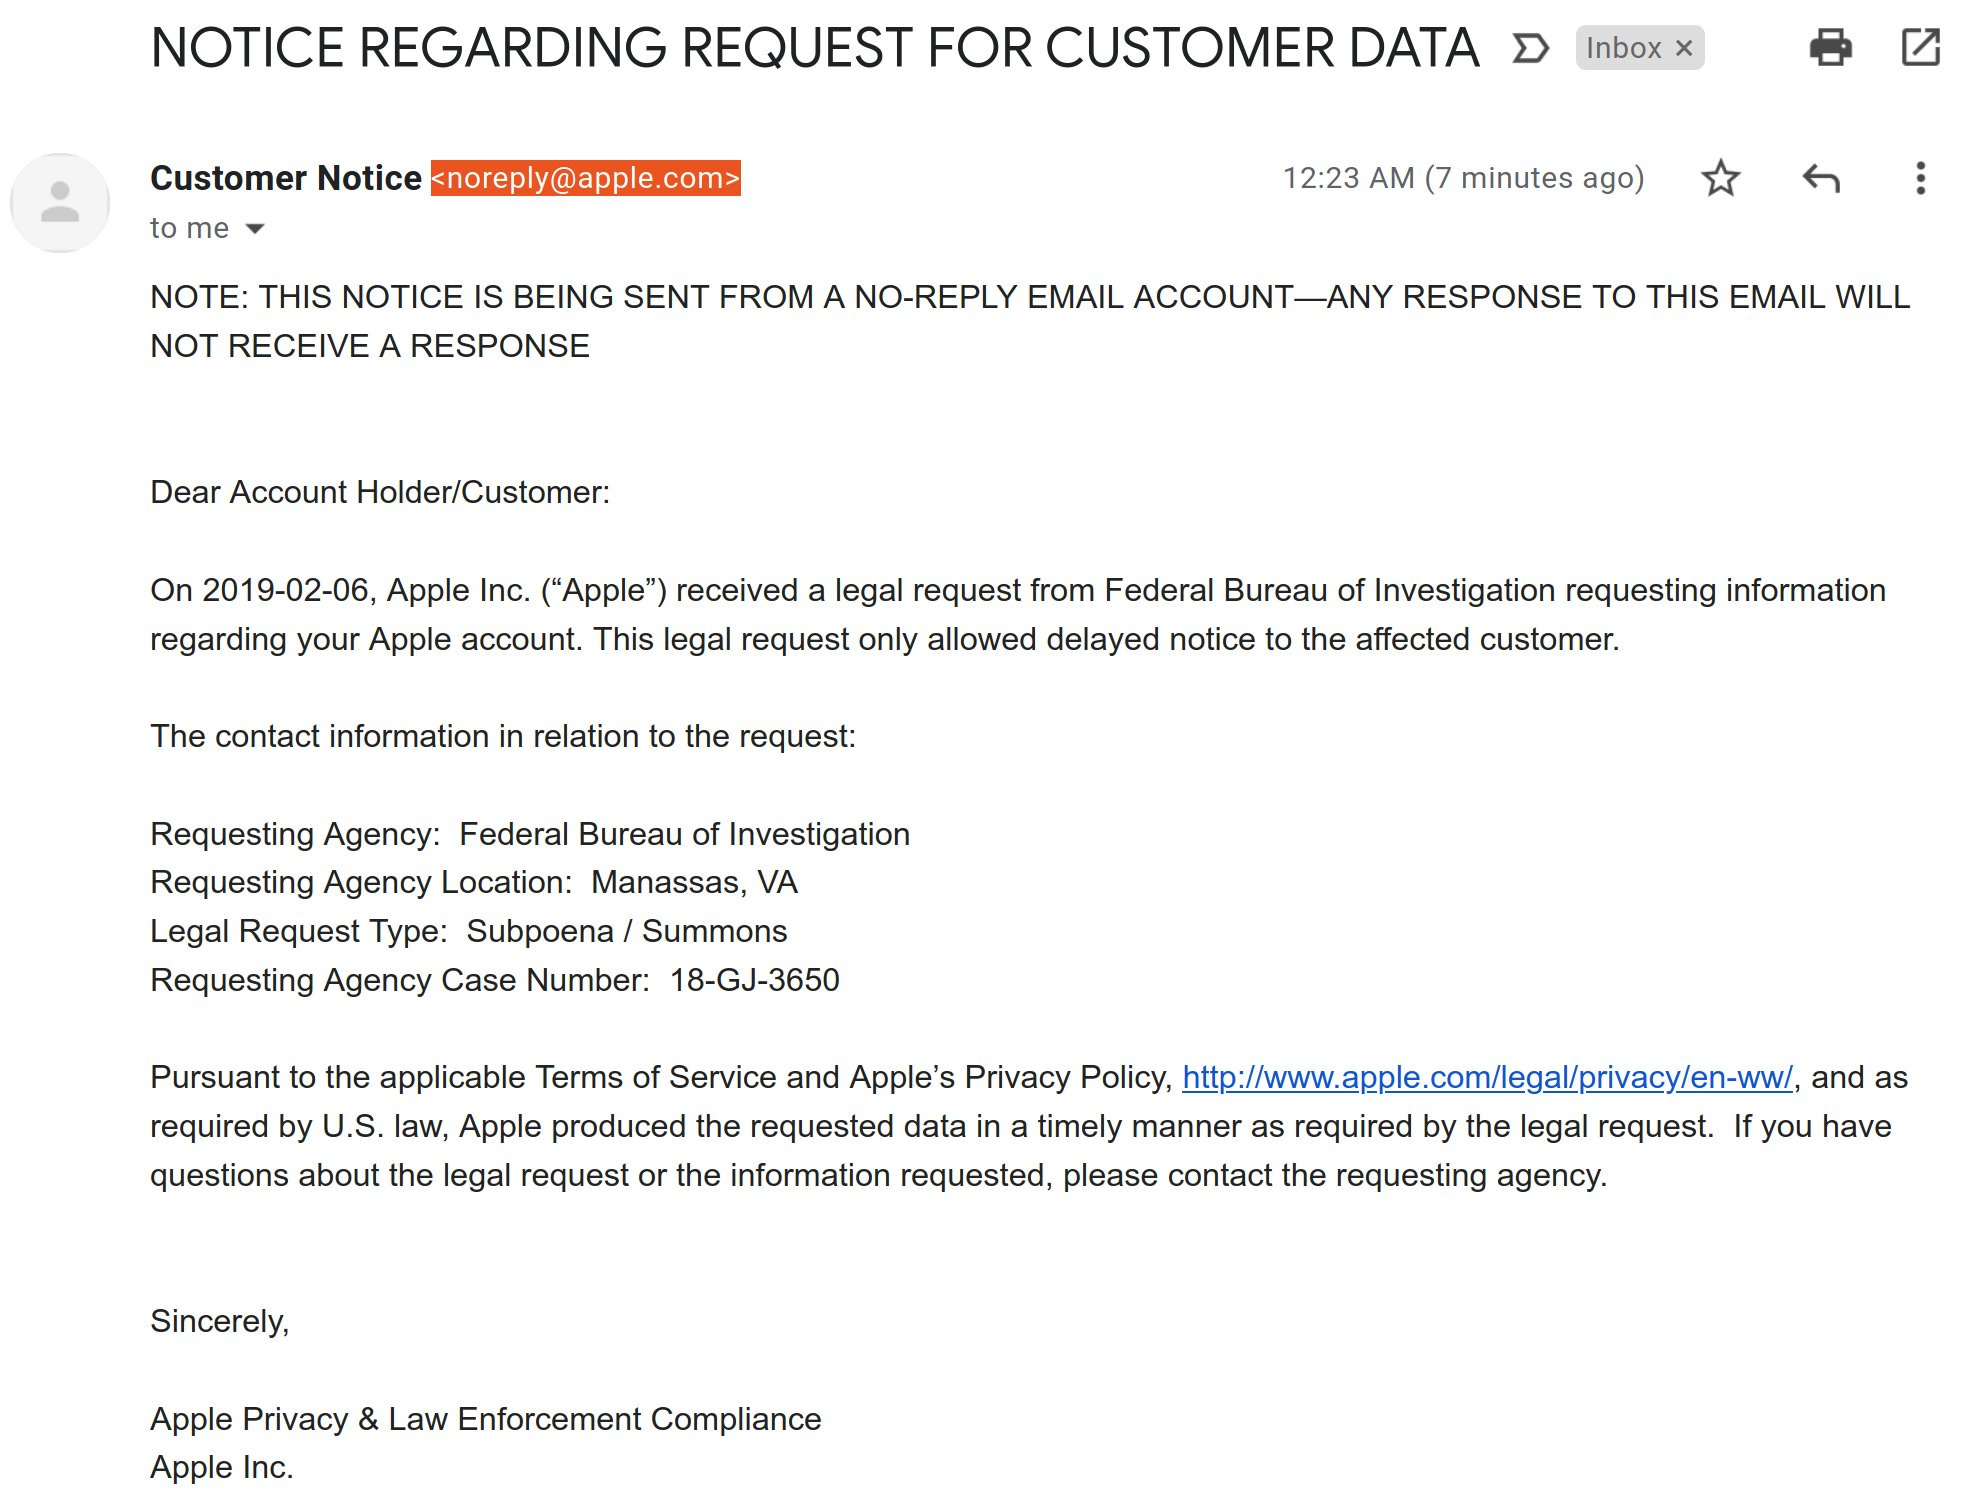Click the sender's avatar picture
This screenshot has height=1505, width=1979.
60,203
